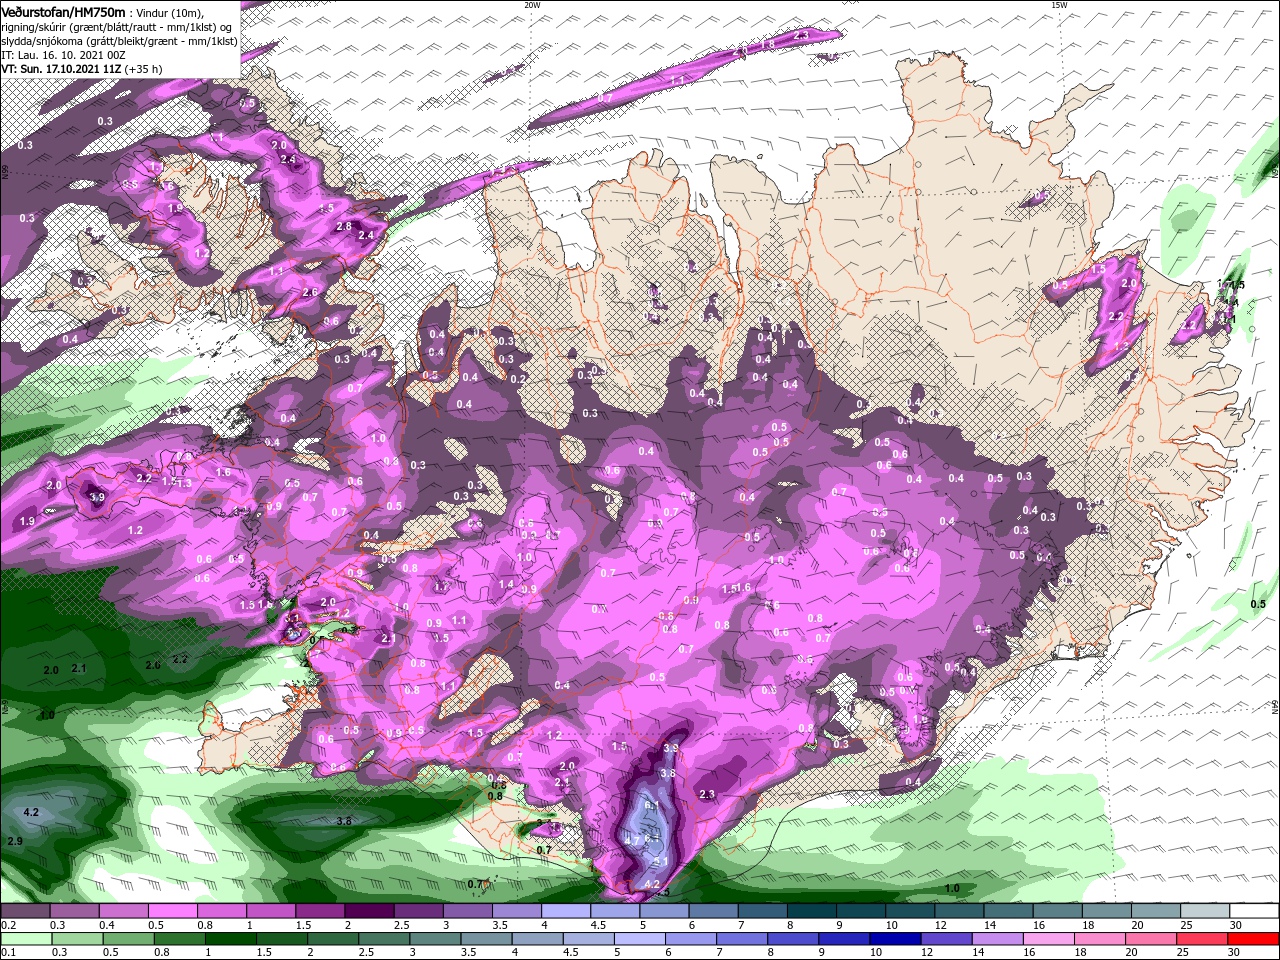The height and width of the screenshot is (960, 1280).
Task: Click the 30 white swatch in the upper scale
Action: [x=1255, y=912]
